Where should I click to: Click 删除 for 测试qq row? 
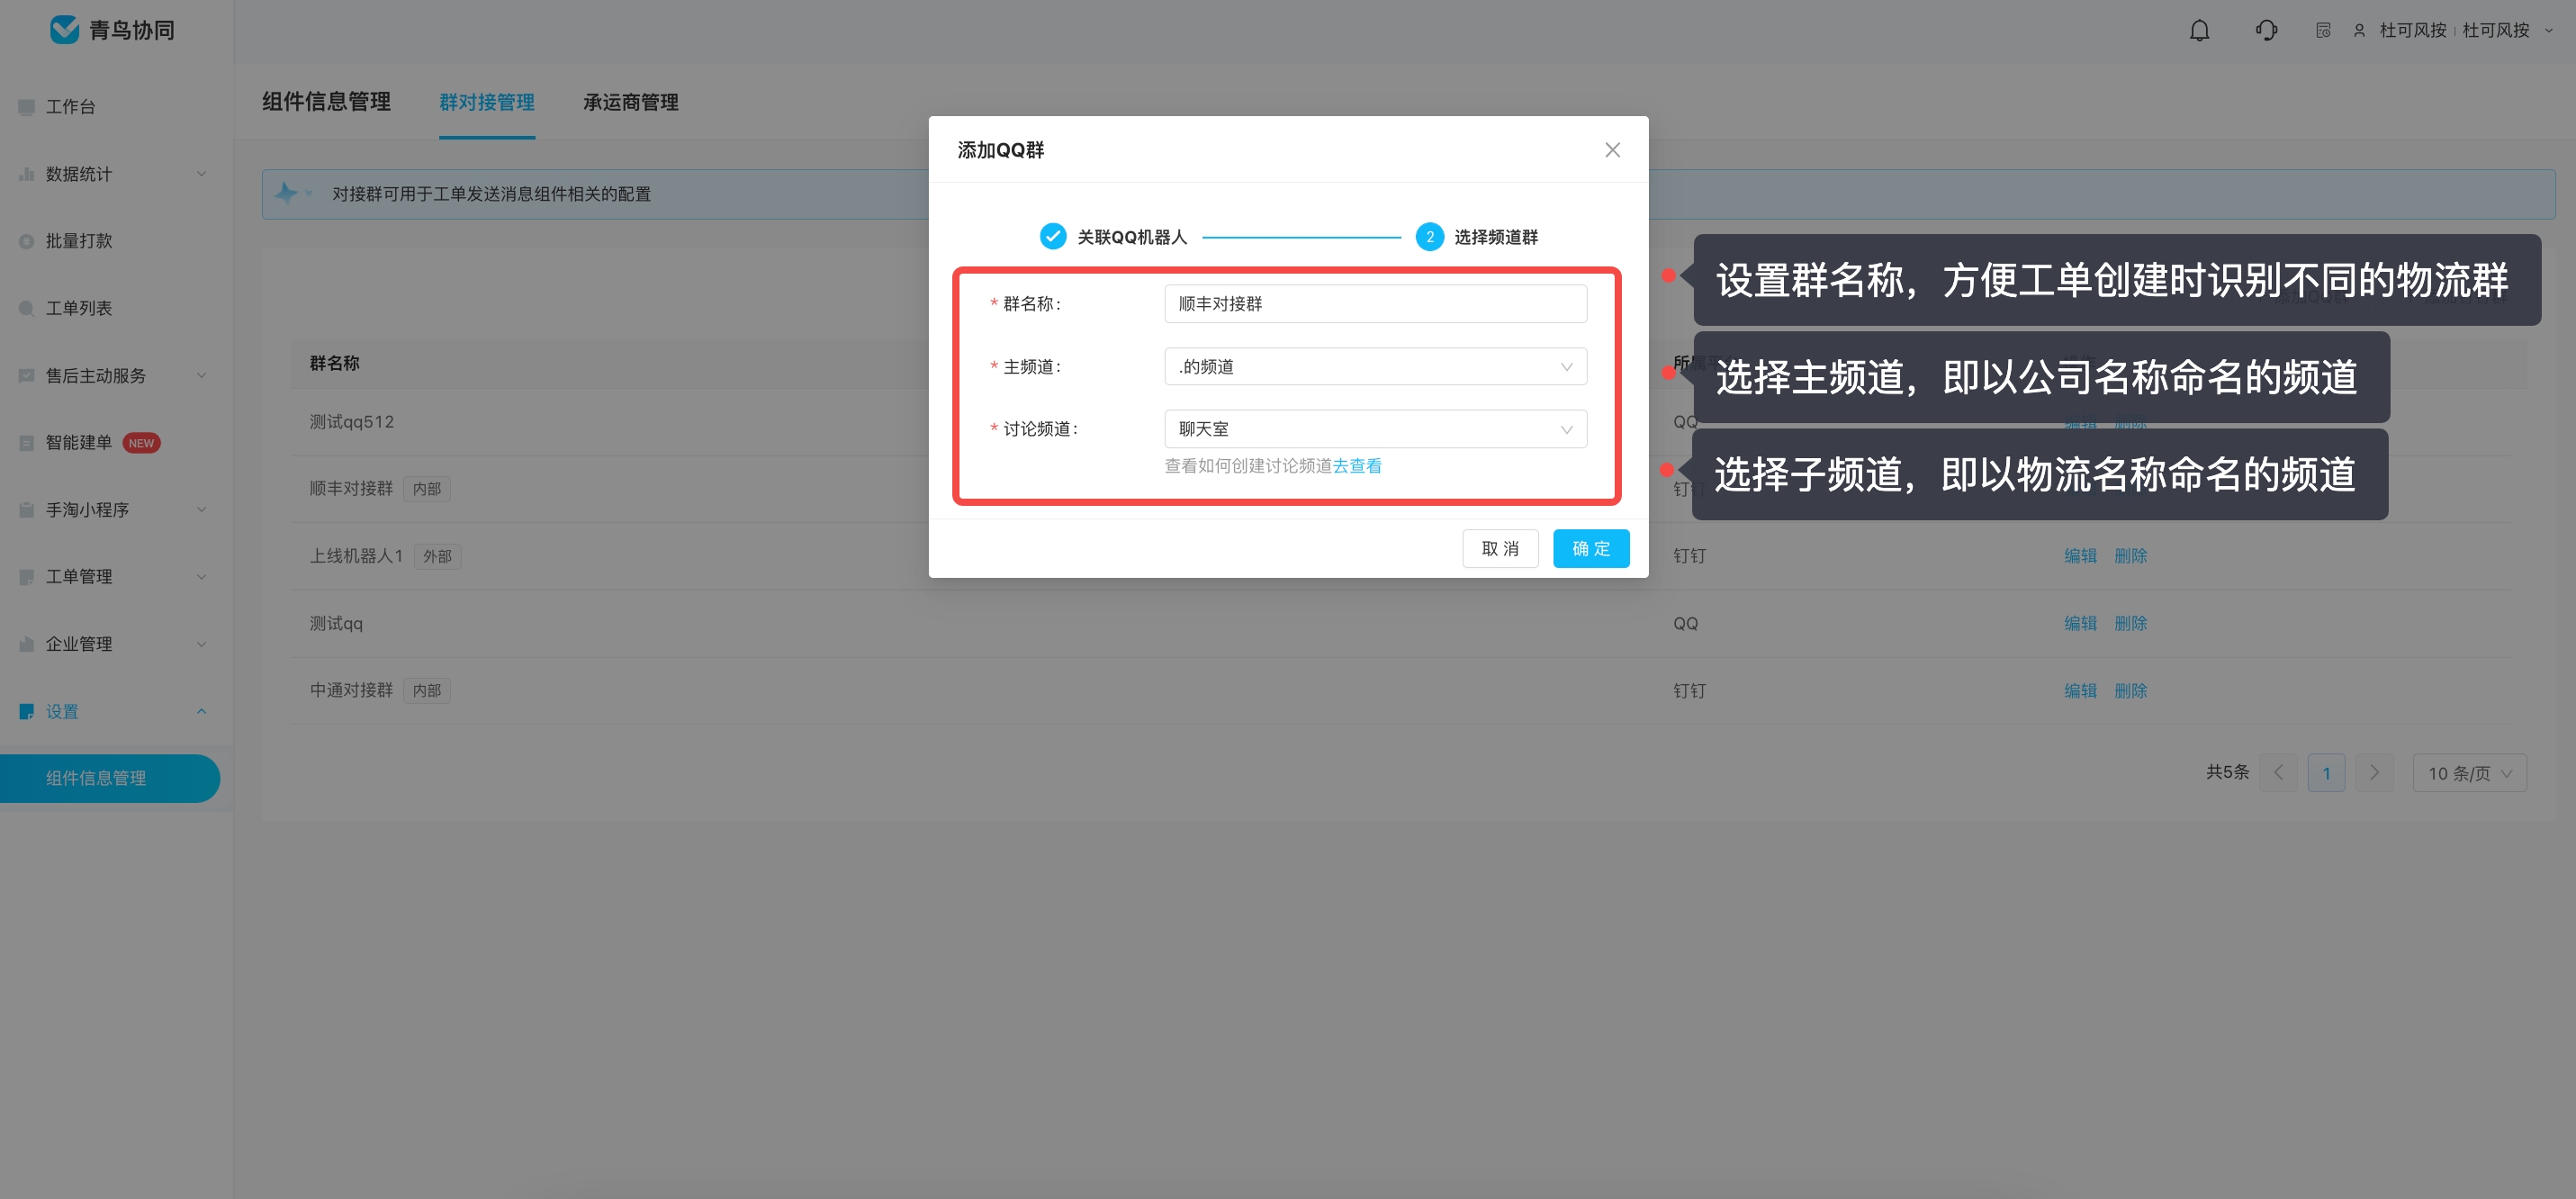click(2130, 623)
